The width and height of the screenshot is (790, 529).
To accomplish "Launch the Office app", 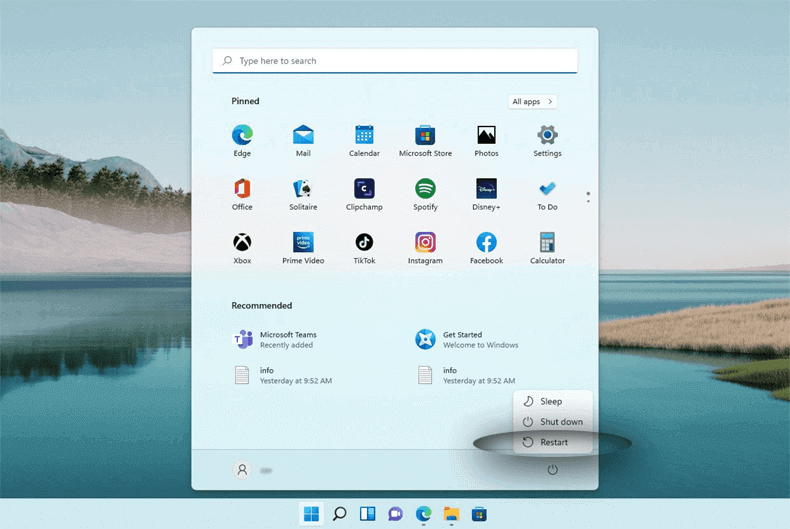I will (x=242, y=194).
